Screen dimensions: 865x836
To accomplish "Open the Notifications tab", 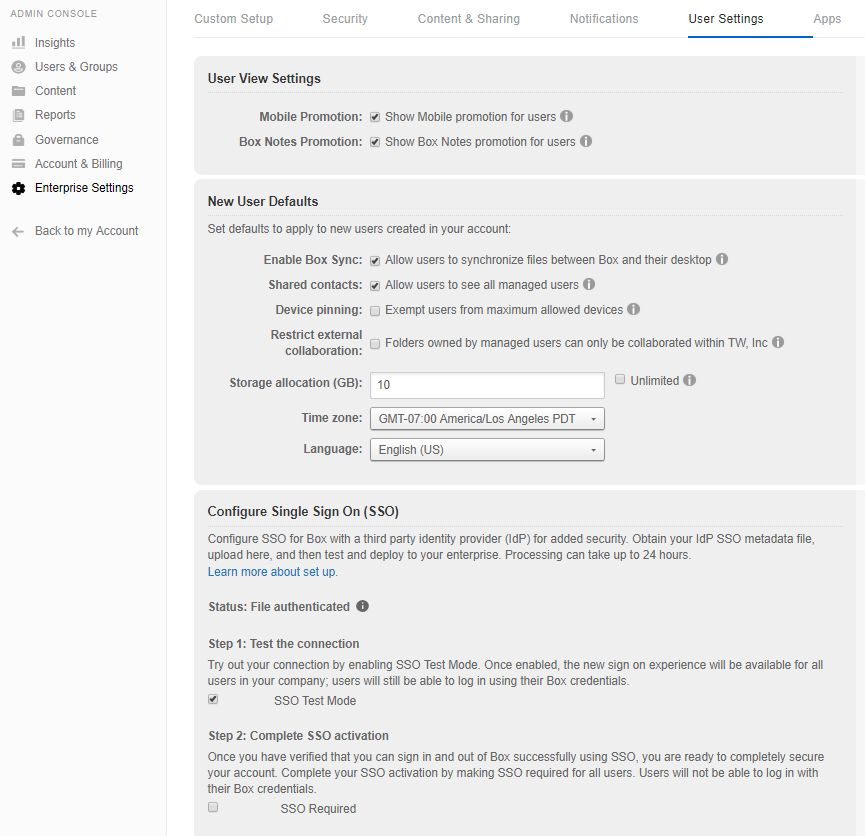I will pyautogui.click(x=604, y=19).
